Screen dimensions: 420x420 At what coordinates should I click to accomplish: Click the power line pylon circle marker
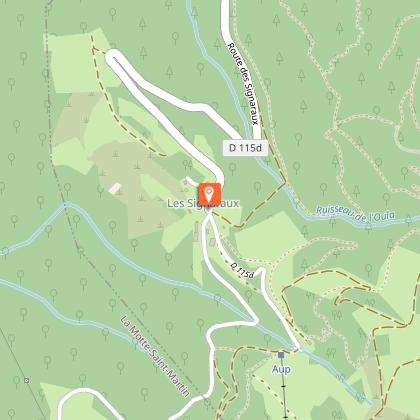pyautogui.click(x=26, y=380)
